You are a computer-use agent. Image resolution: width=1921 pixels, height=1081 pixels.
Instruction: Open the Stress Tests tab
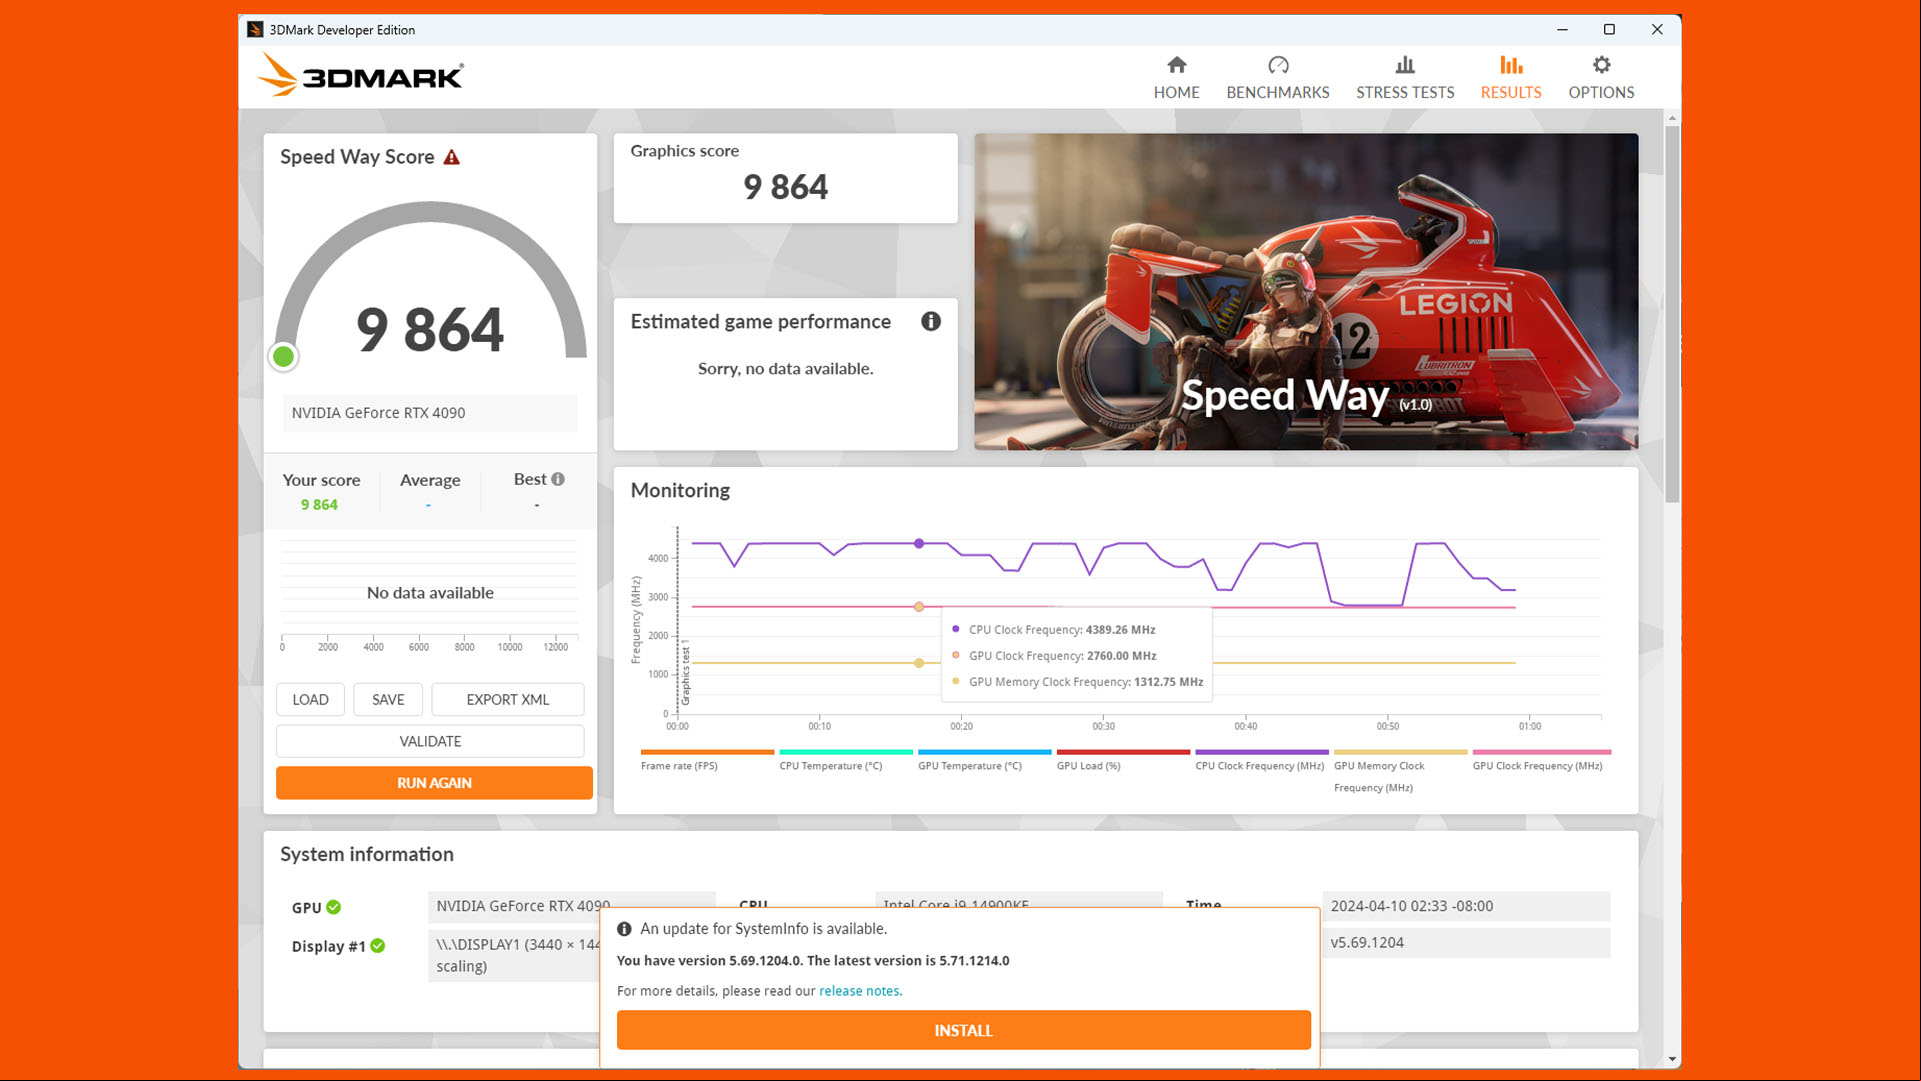[1405, 78]
